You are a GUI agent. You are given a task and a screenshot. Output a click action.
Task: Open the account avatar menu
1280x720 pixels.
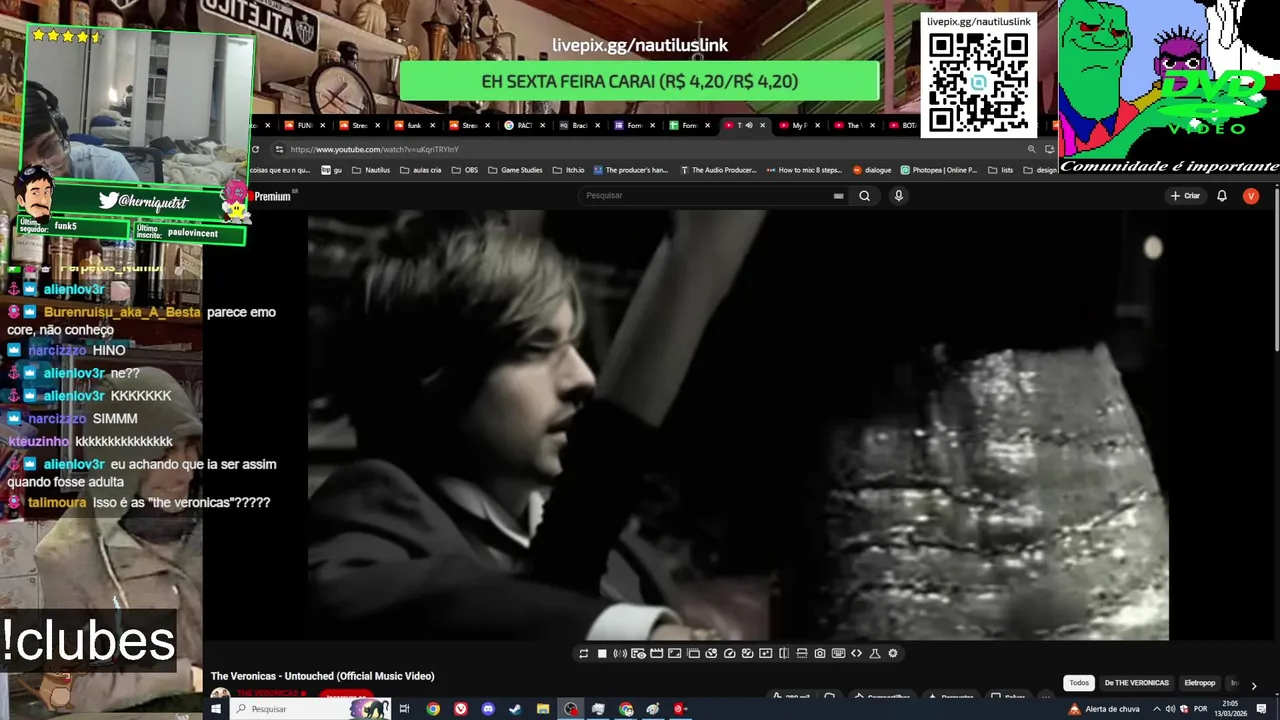1251,196
